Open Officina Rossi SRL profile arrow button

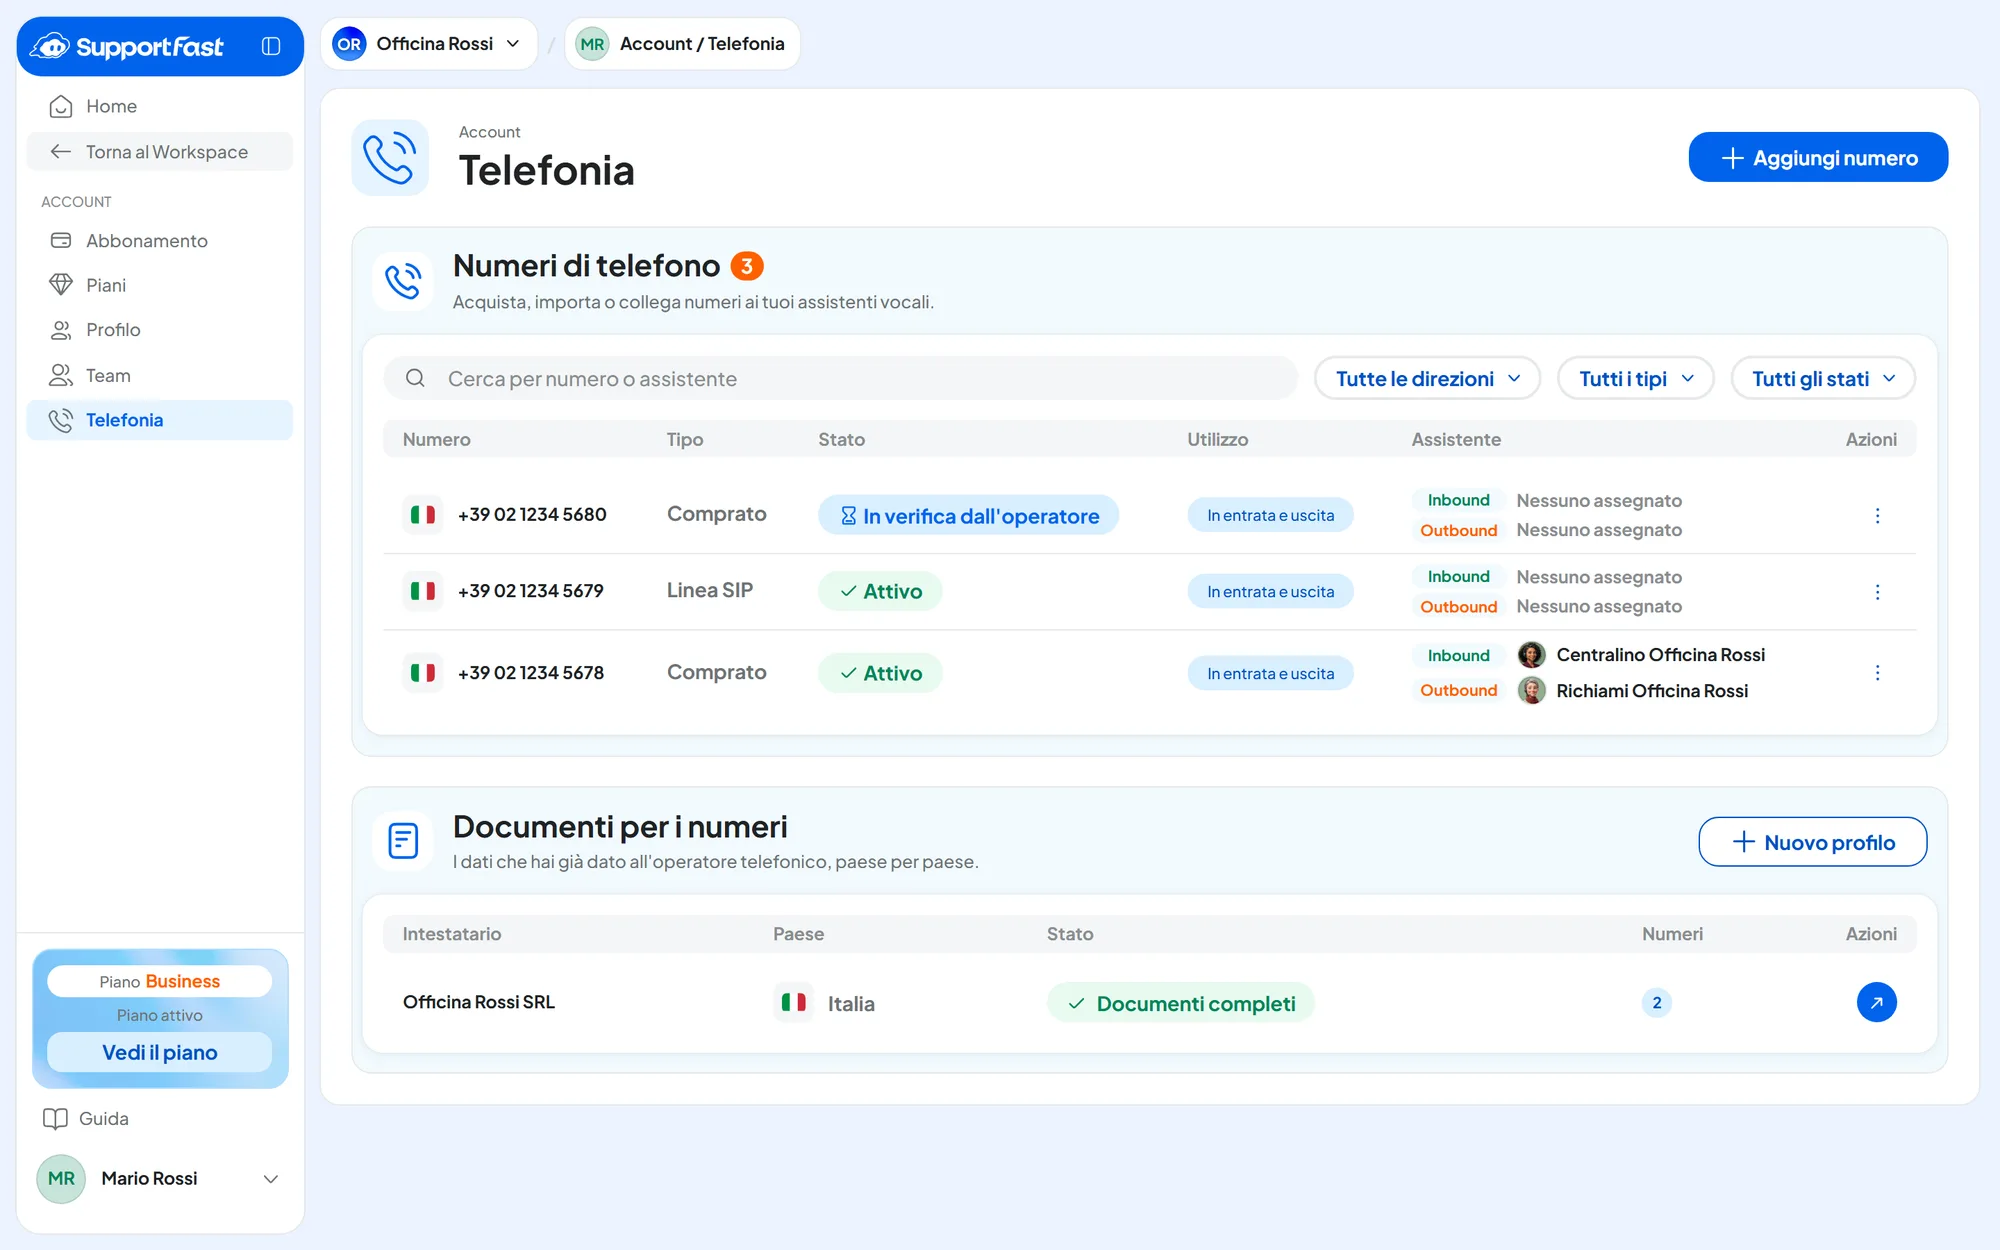[1877, 1002]
